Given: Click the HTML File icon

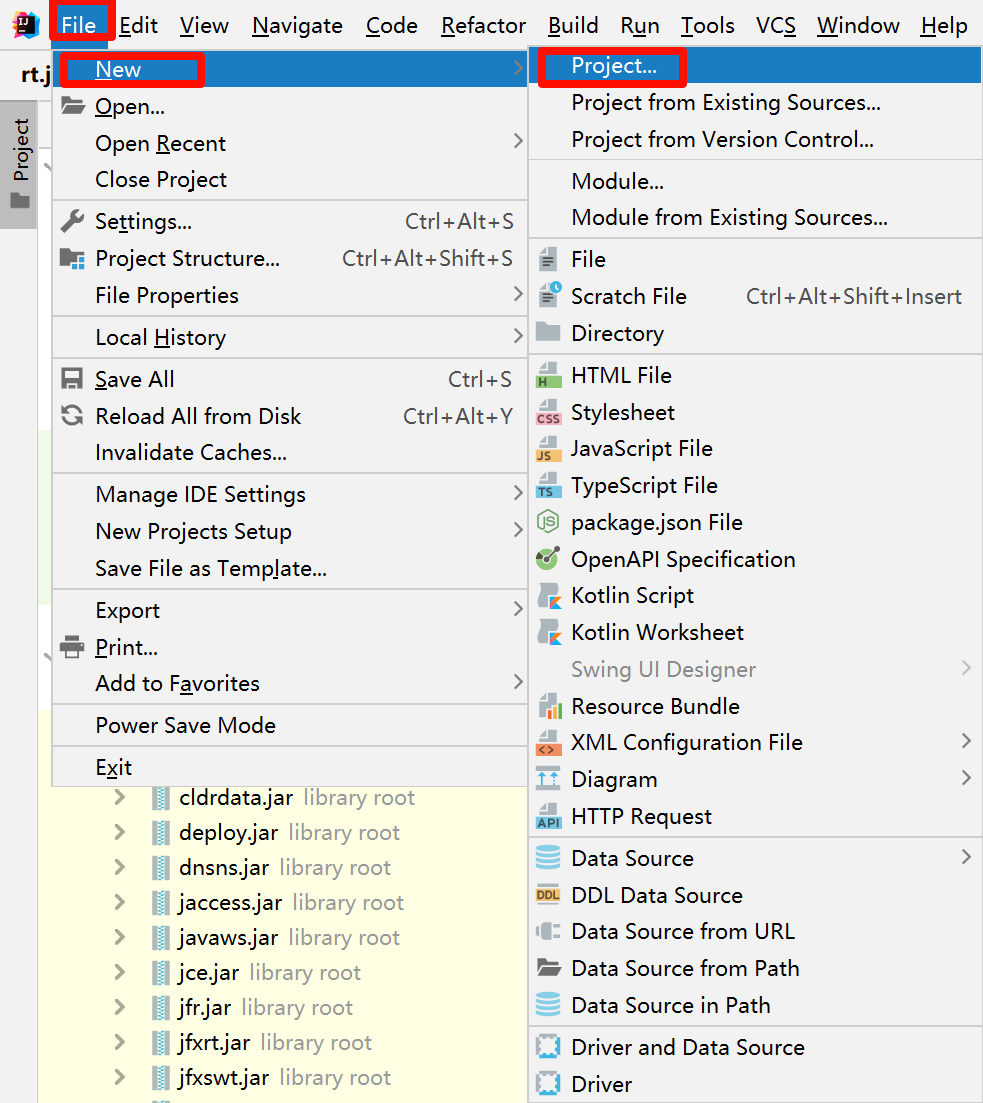Looking at the screenshot, I should pyautogui.click(x=548, y=376).
